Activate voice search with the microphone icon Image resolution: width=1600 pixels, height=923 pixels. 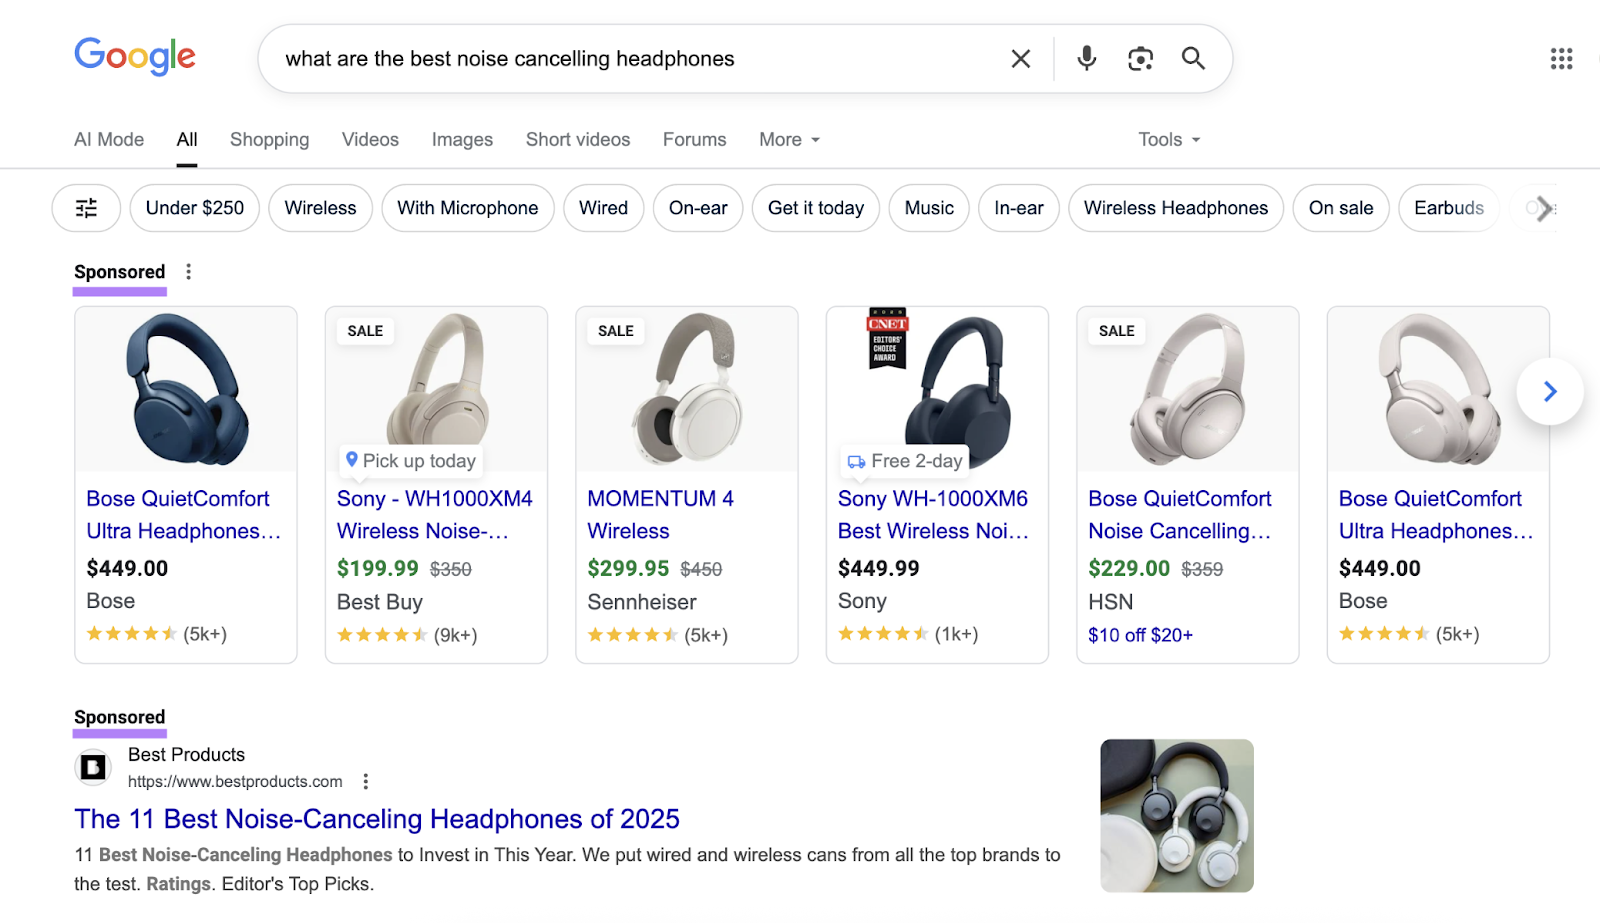click(x=1086, y=58)
